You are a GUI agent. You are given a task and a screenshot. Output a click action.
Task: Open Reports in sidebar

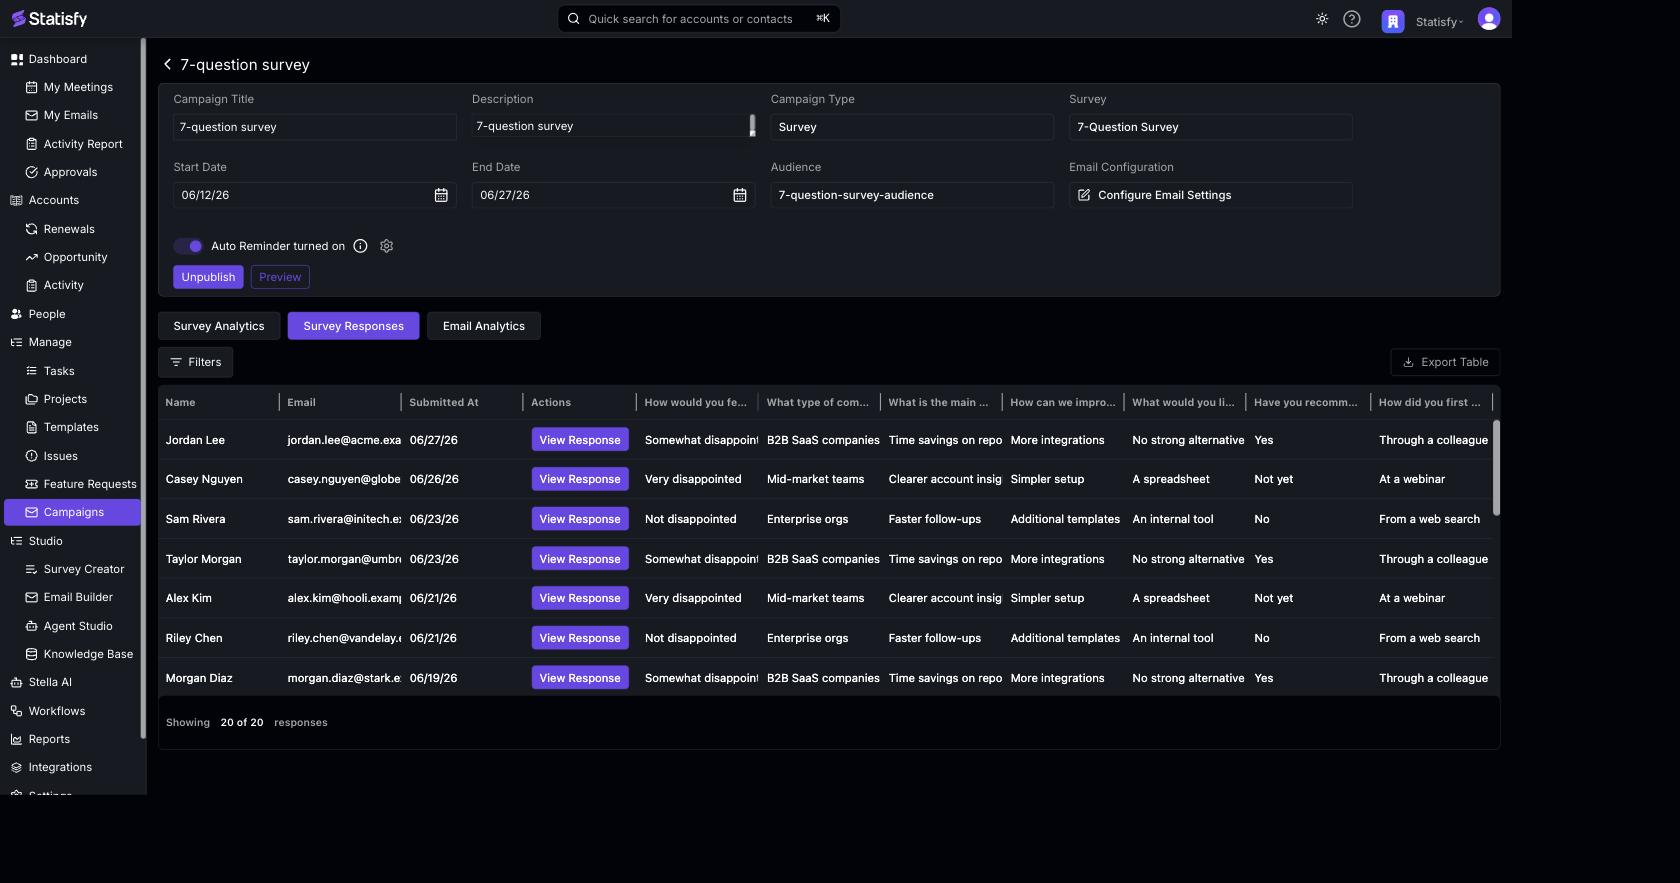(x=40, y=739)
